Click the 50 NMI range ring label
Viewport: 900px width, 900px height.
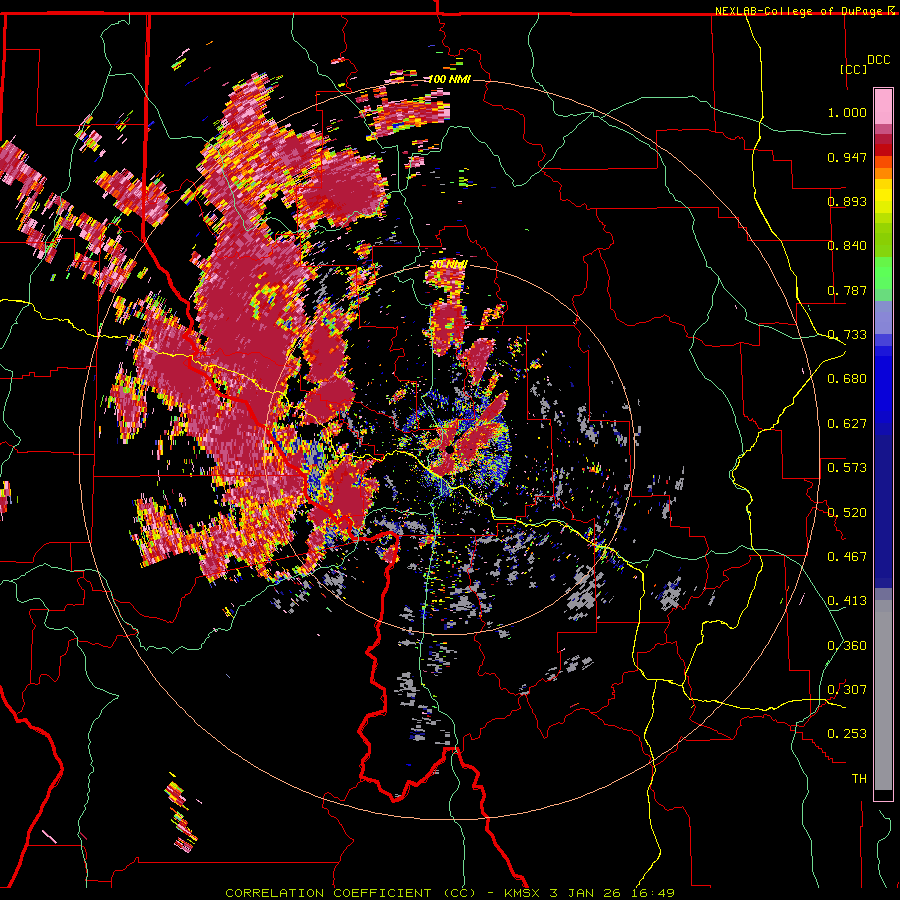[449, 265]
